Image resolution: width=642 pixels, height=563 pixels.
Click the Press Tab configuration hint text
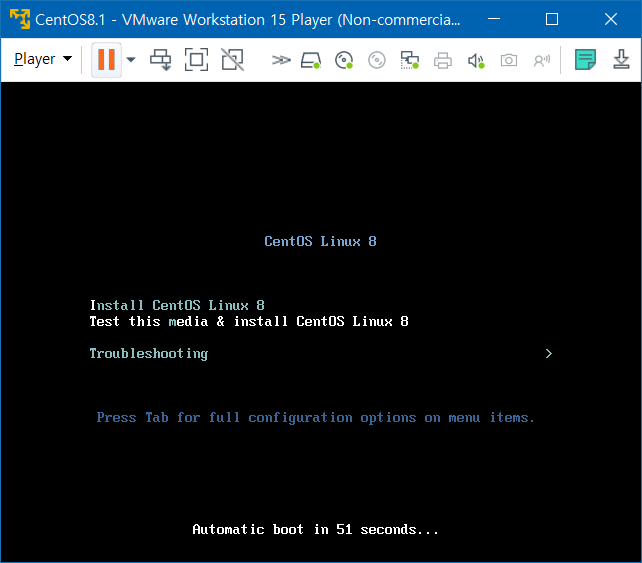315,418
